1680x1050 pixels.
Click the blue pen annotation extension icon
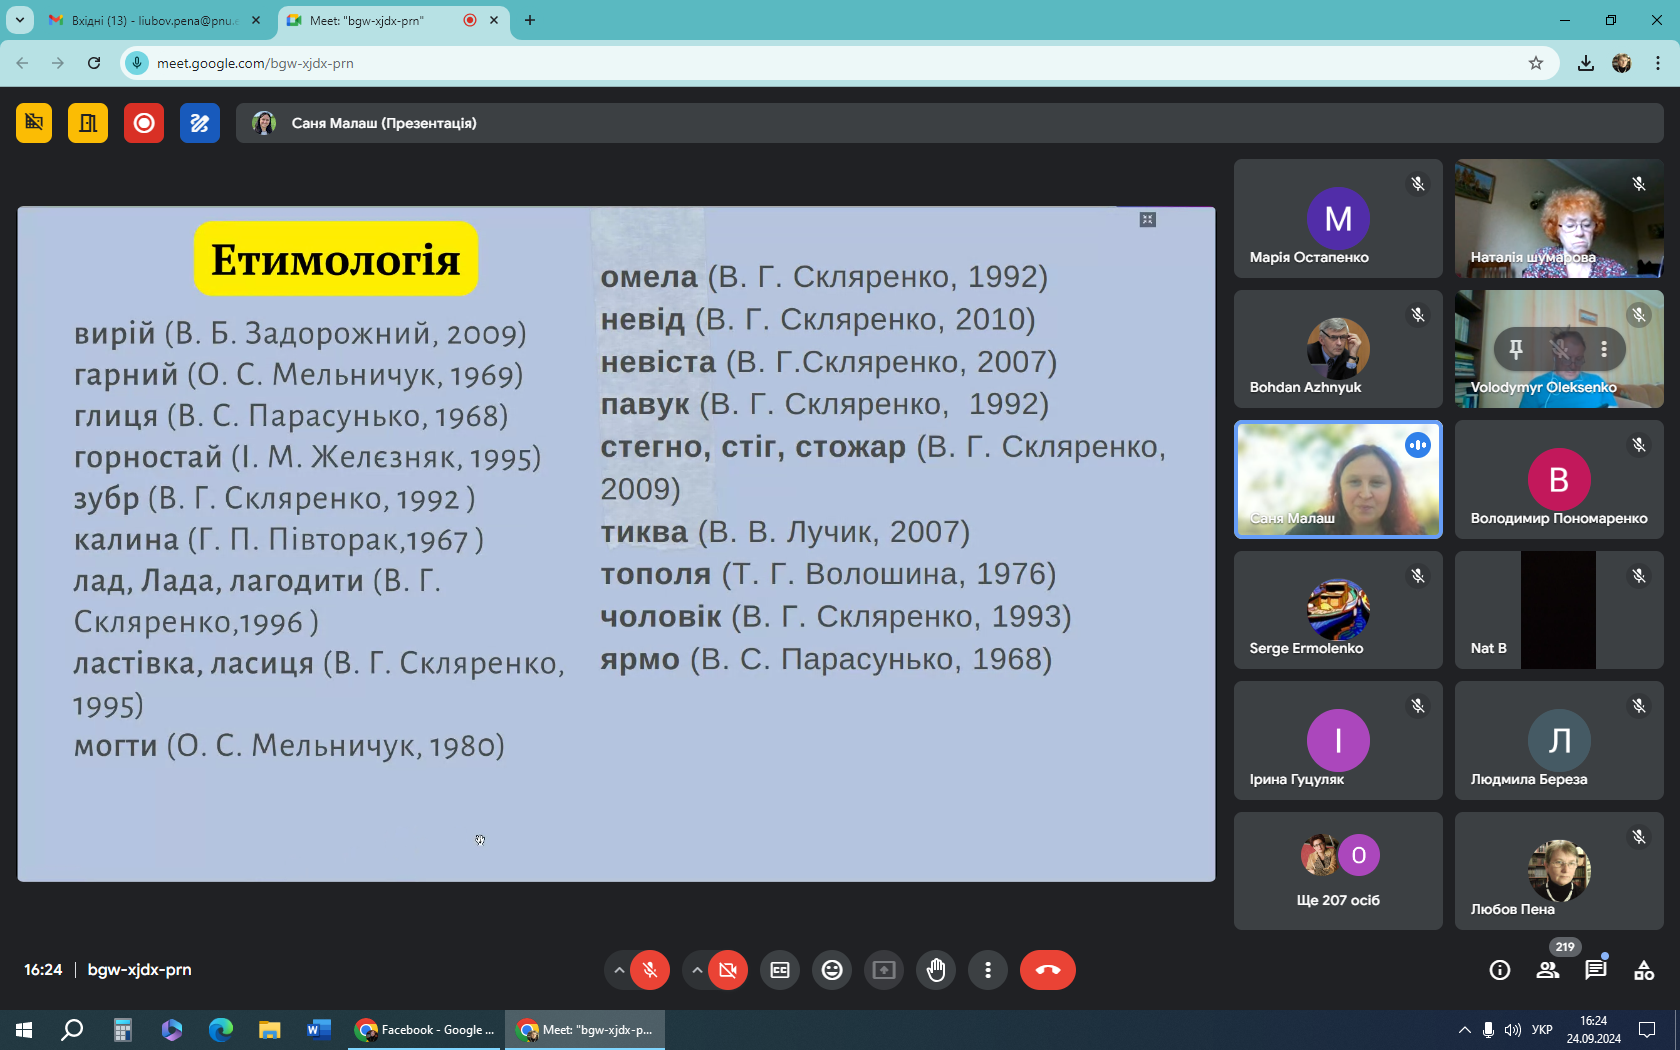200,123
